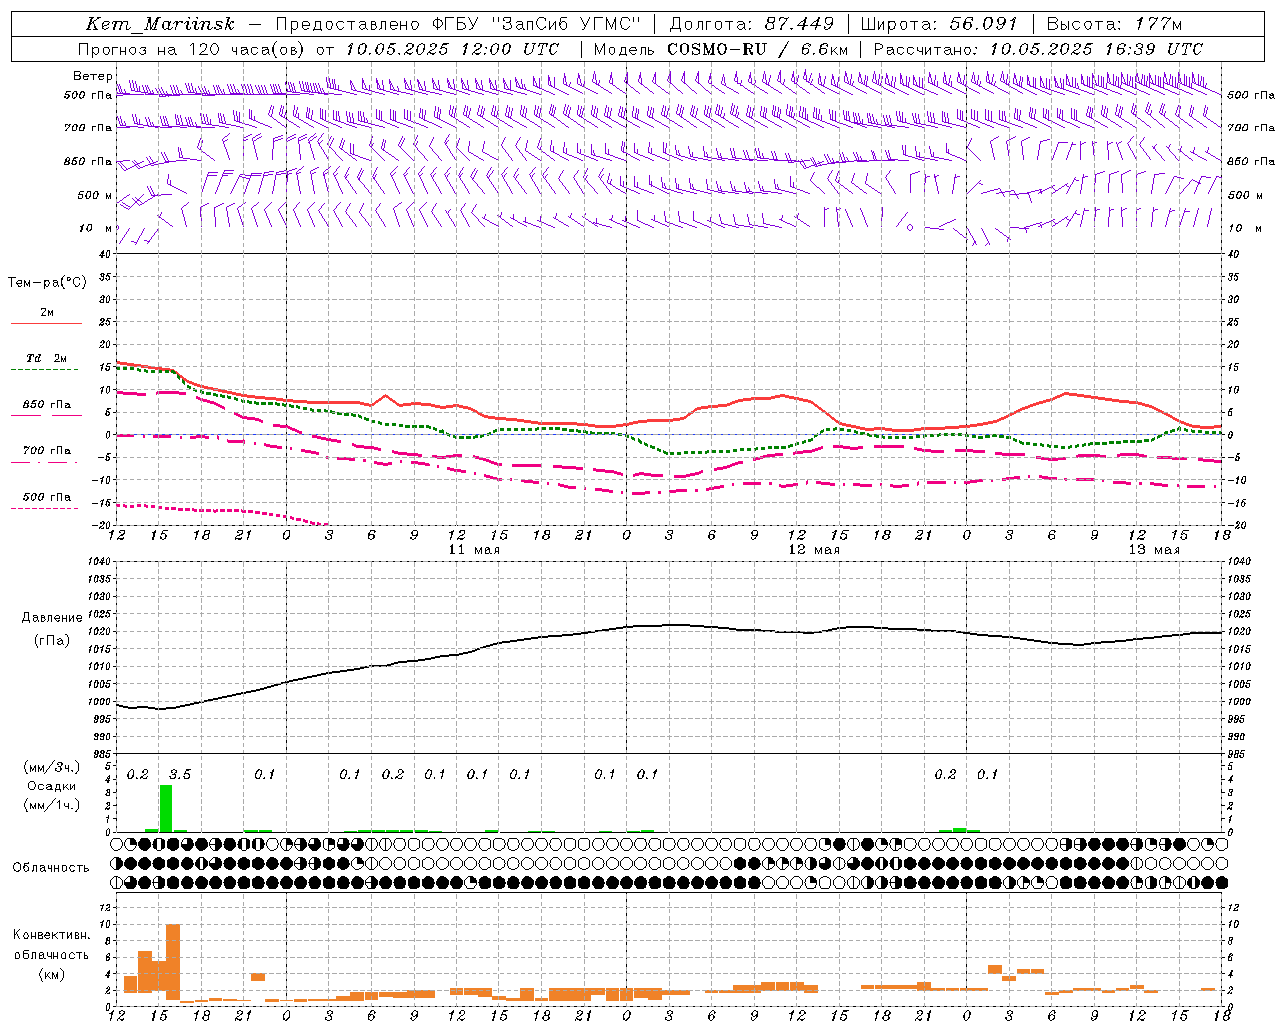Click the 3.5 precipitation value

(180, 774)
